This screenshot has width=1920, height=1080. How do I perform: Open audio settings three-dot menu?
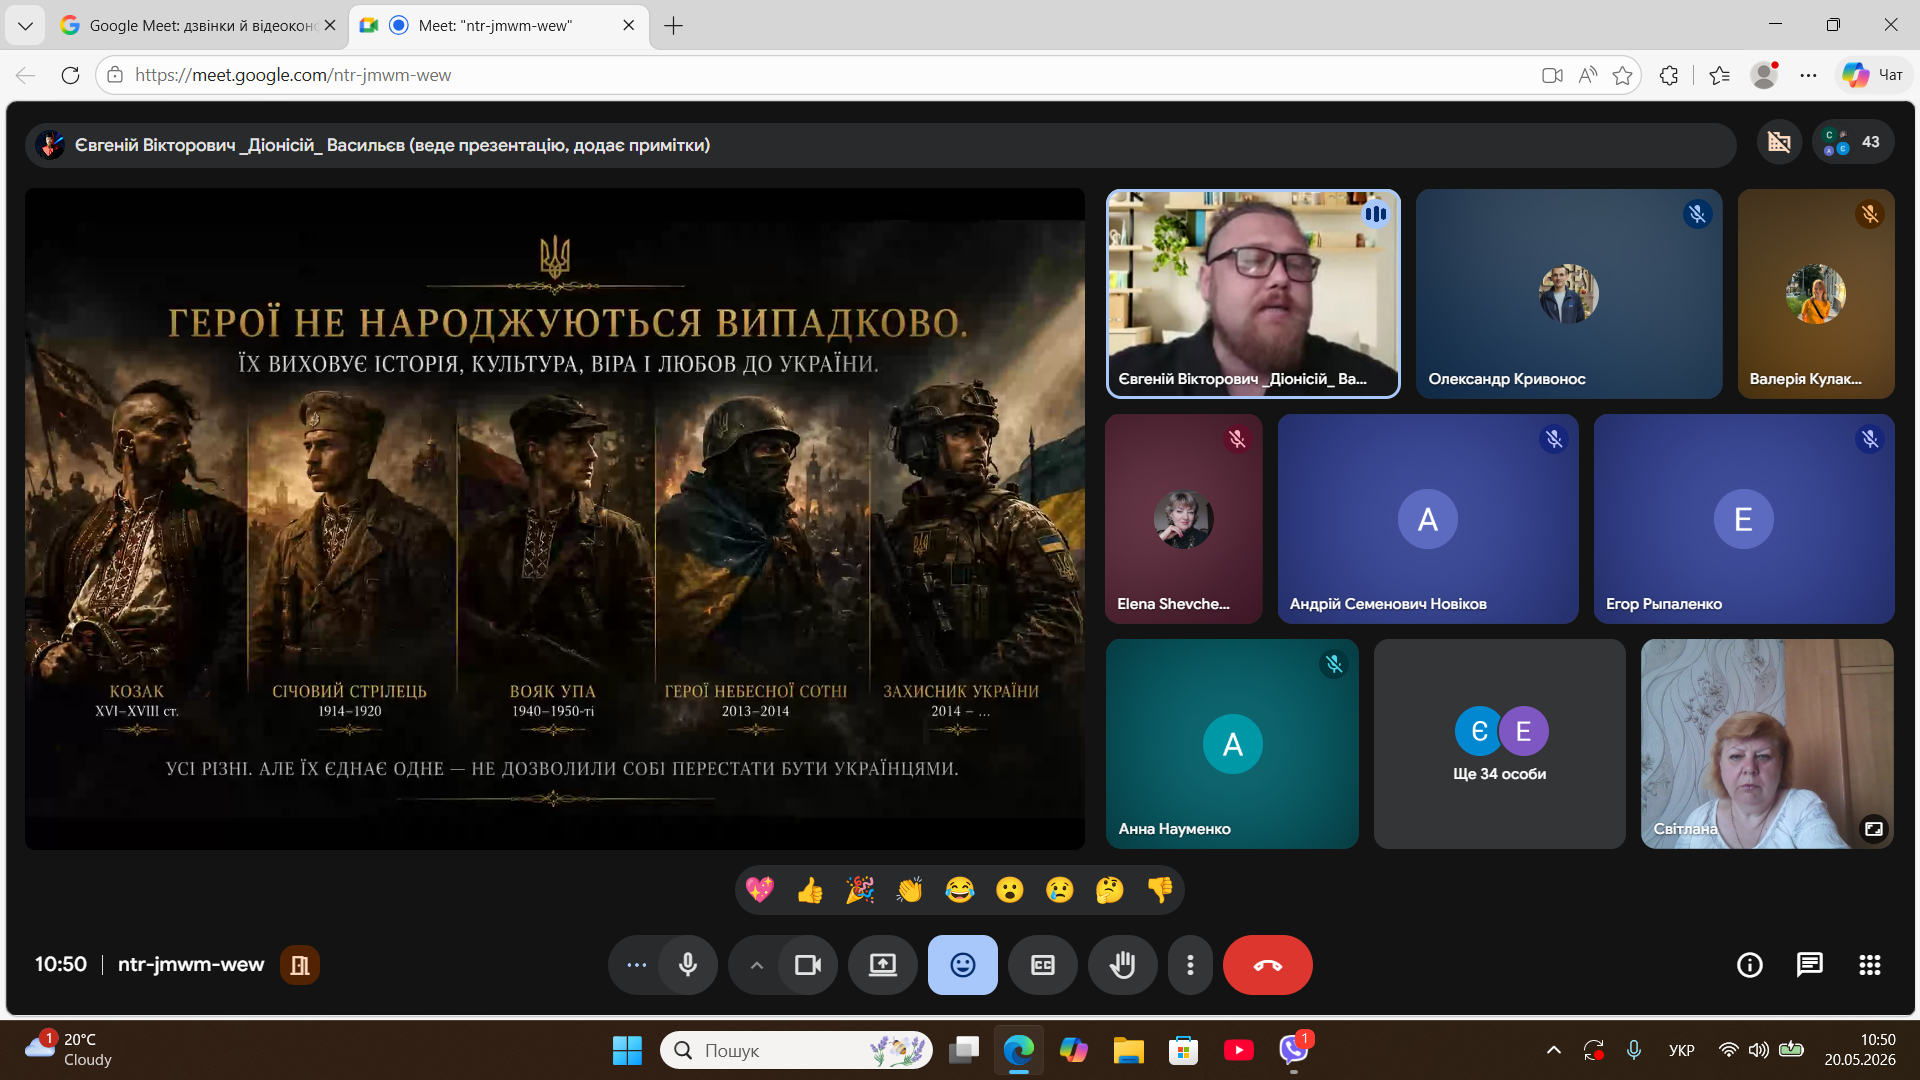(636, 965)
